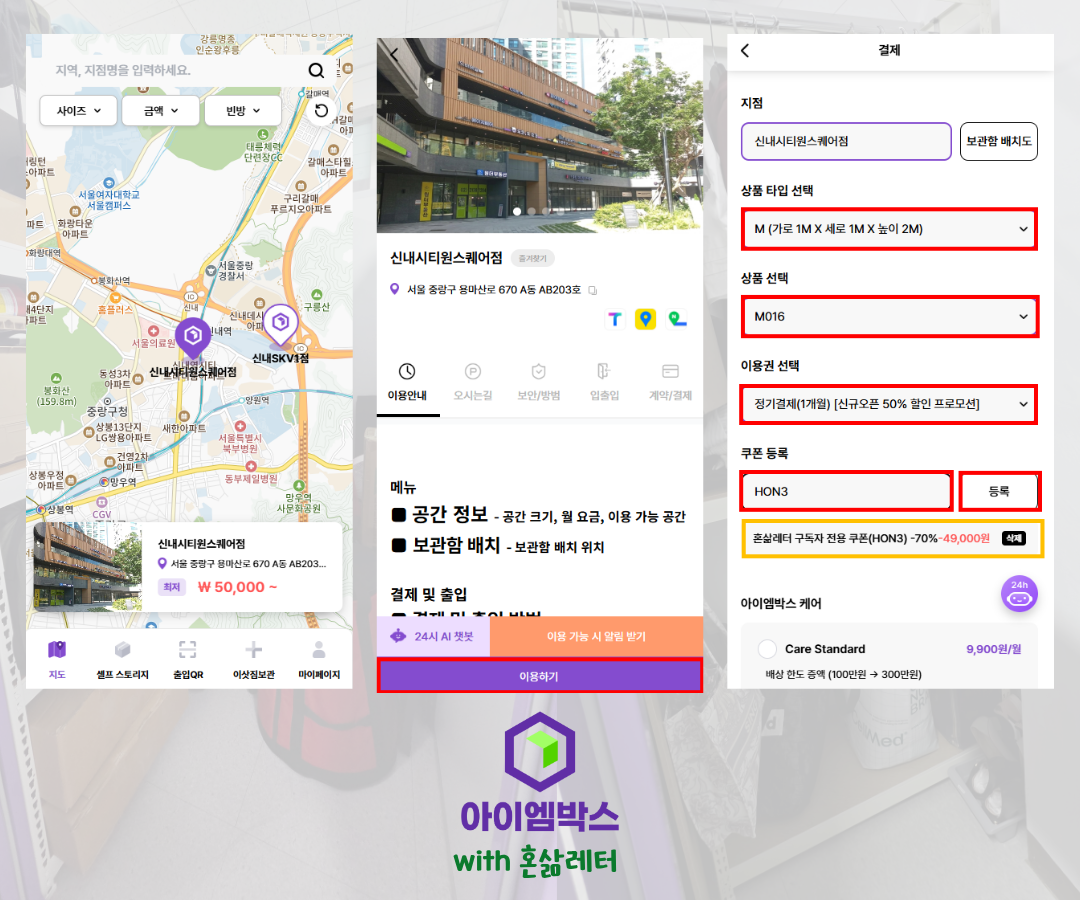The image size is (1080, 900).
Task: Click the 보관함 배치도 button
Action: (x=999, y=141)
